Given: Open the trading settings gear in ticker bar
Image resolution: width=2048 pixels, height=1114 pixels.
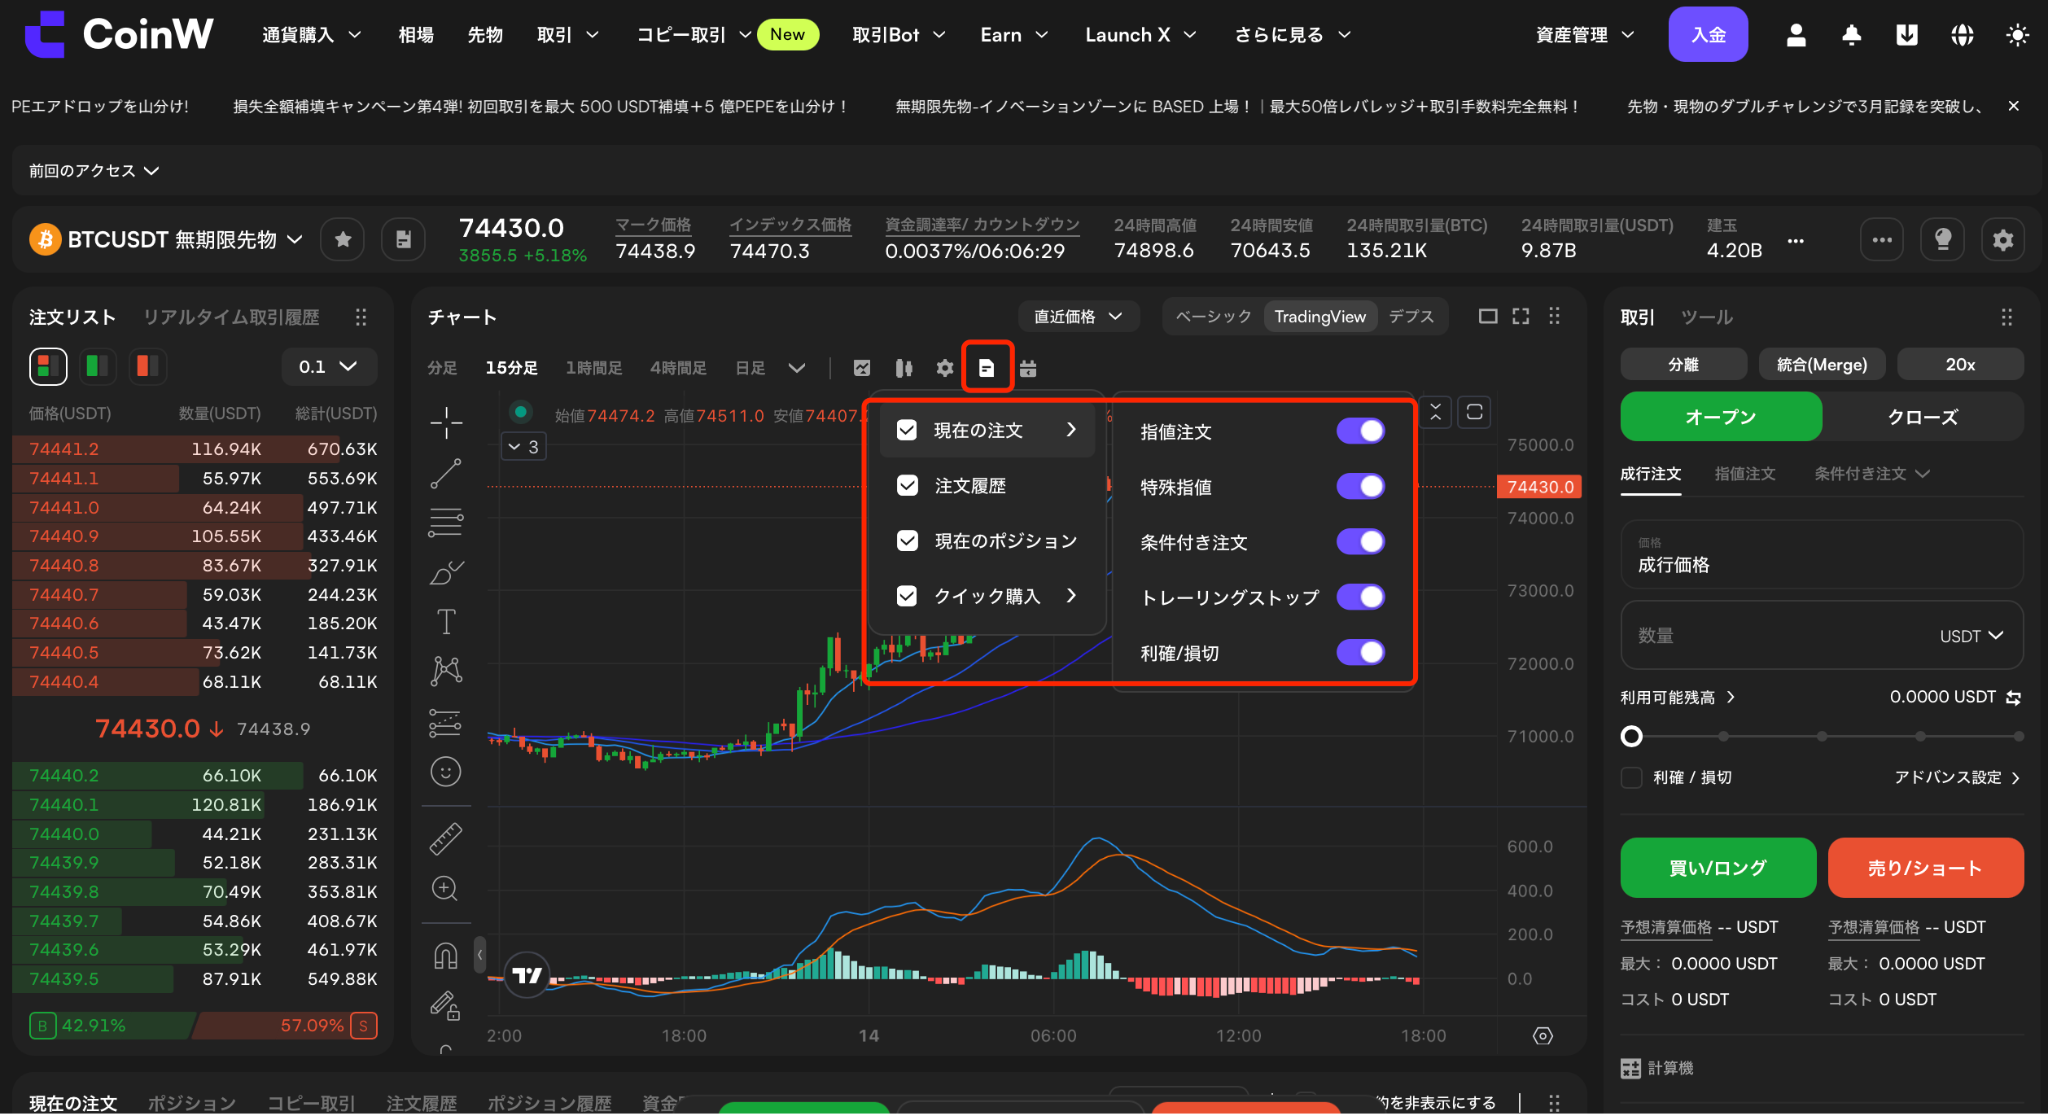Looking at the screenshot, I should [x=2003, y=240].
